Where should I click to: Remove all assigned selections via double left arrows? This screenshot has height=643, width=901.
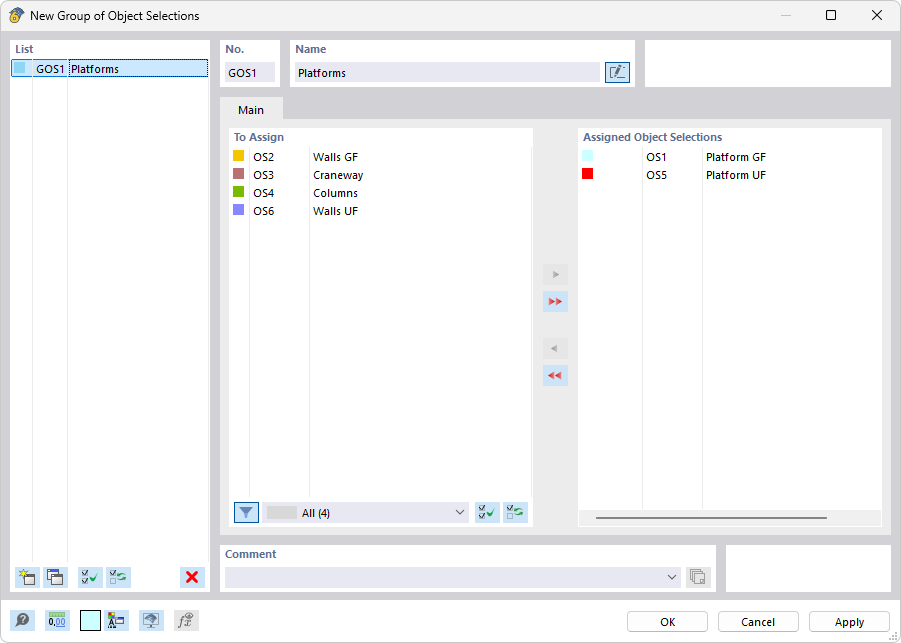(555, 375)
